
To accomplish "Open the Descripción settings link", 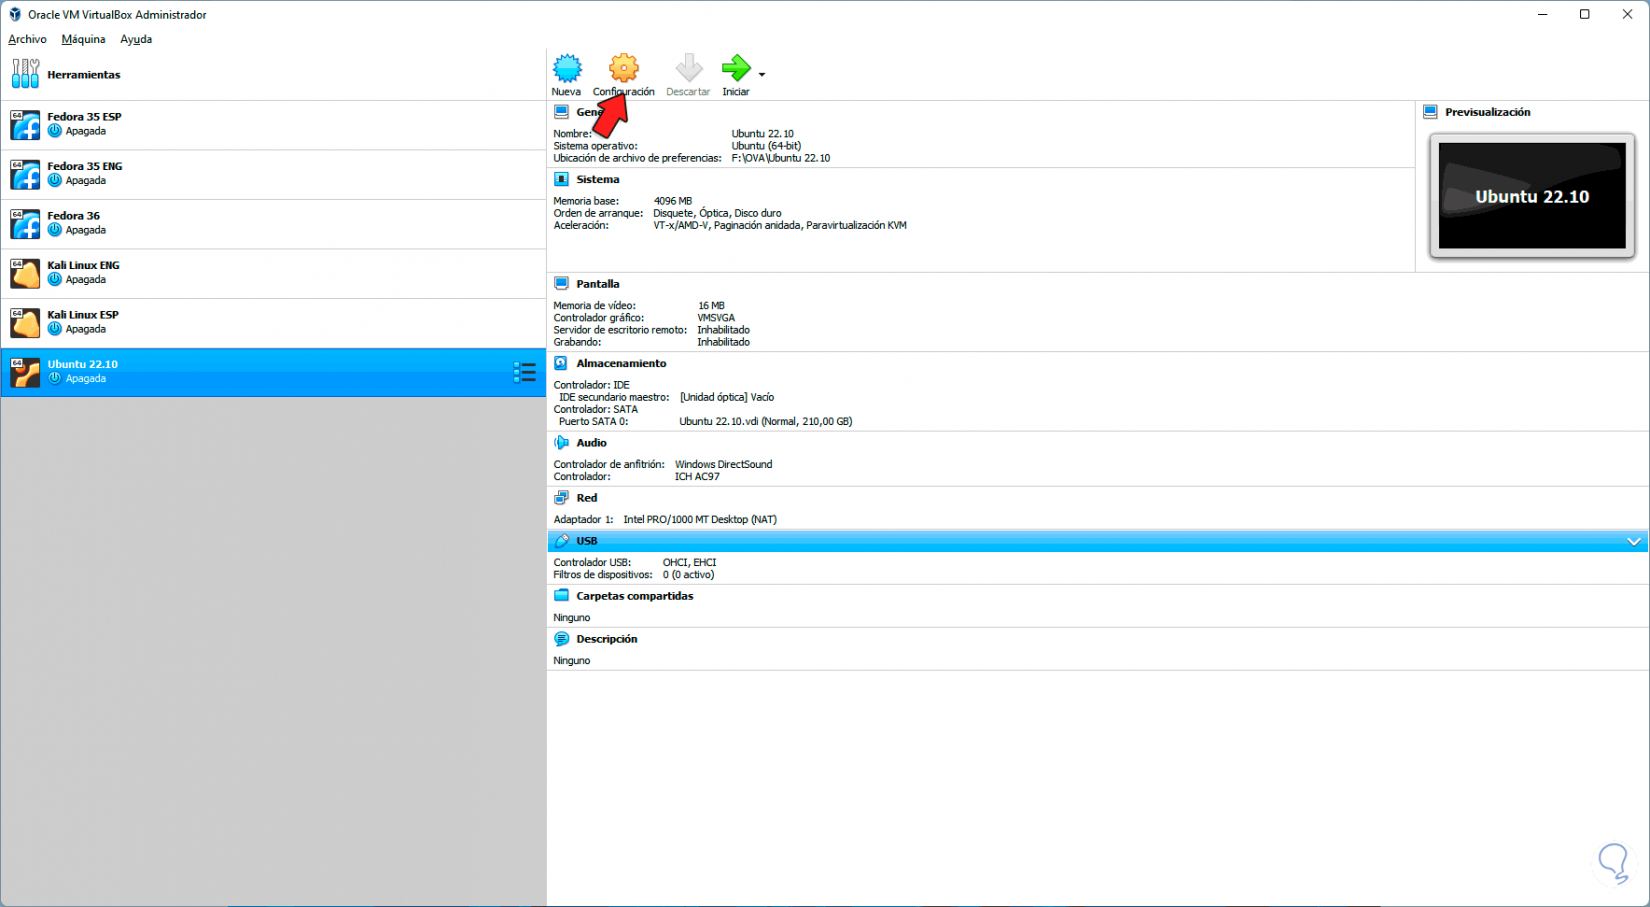I will click(x=607, y=639).
